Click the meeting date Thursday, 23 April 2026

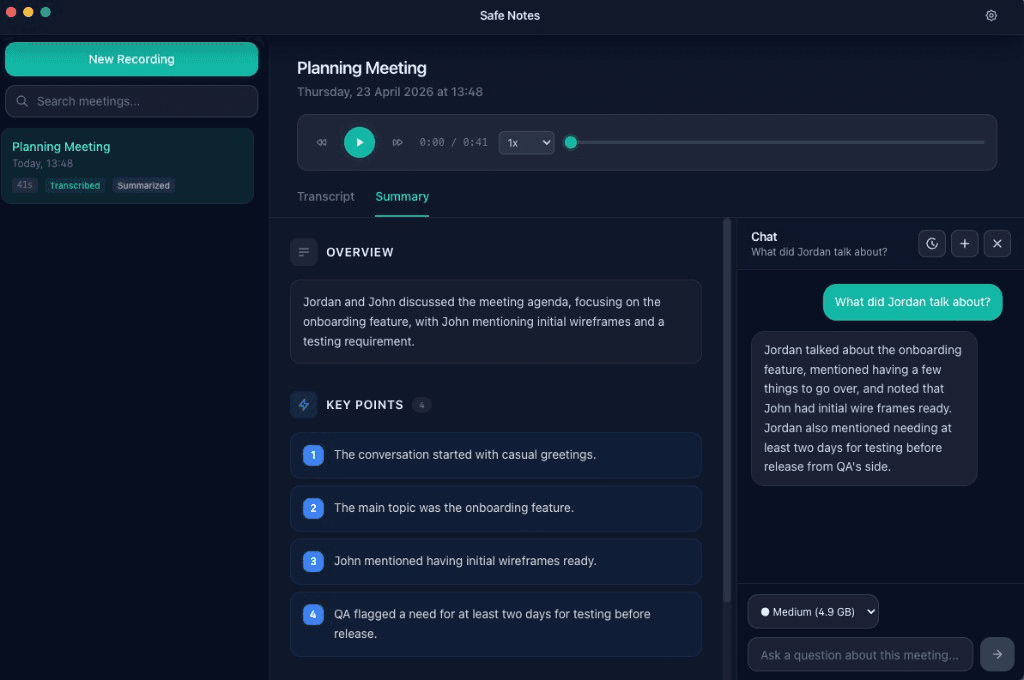390,92
